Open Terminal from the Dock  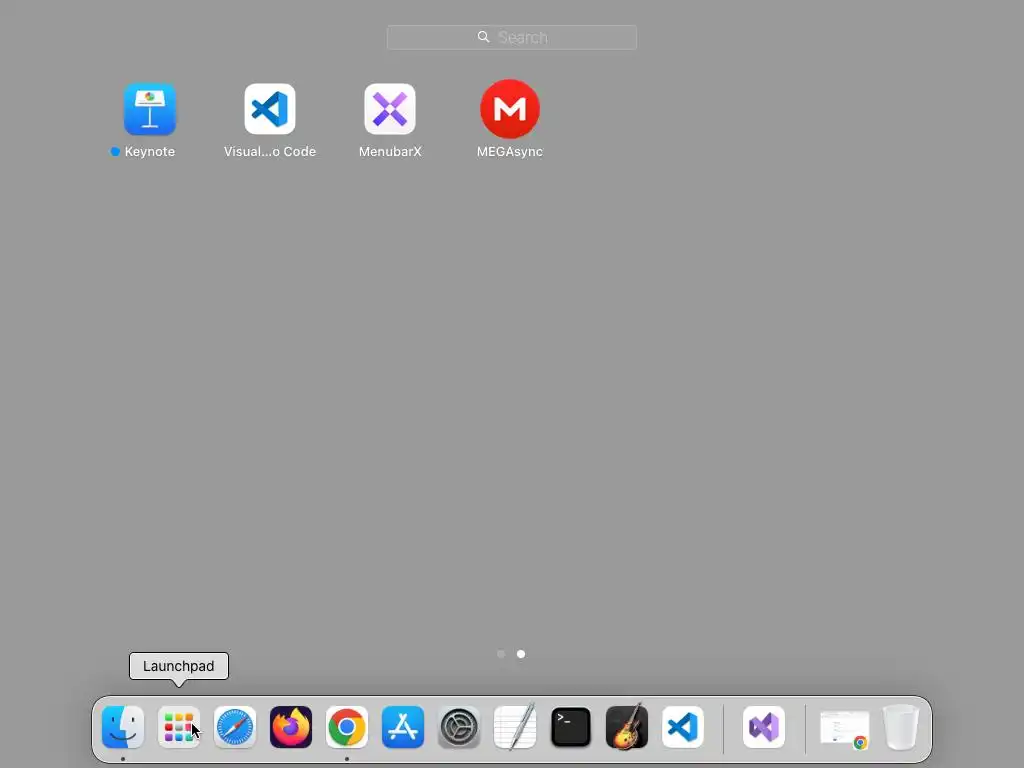(x=571, y=727)
